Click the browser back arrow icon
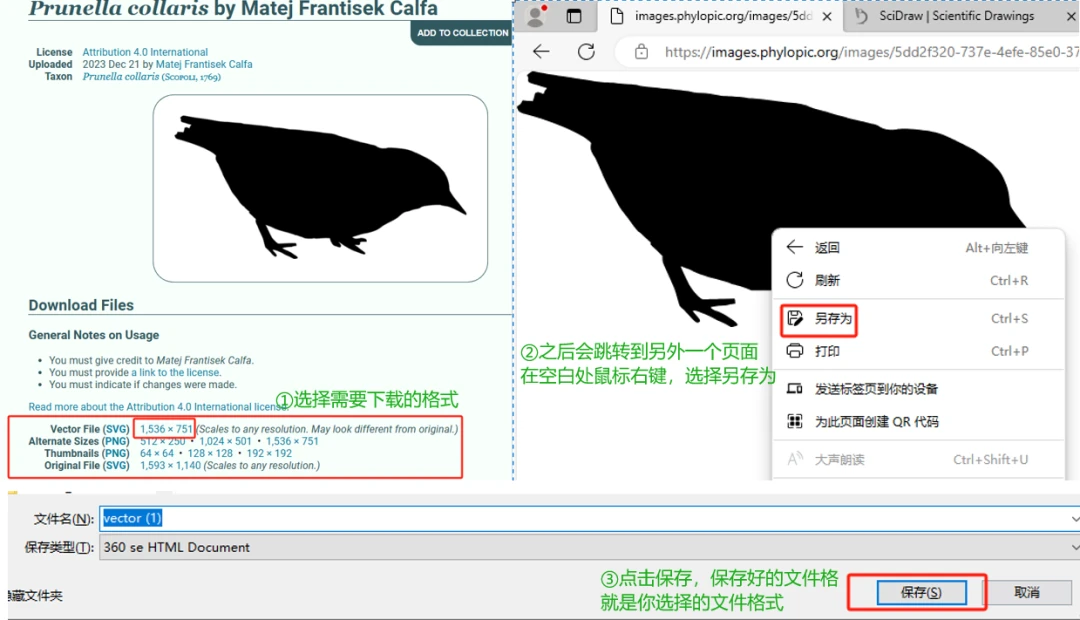The image size is (1080, 620). [541, 52]
